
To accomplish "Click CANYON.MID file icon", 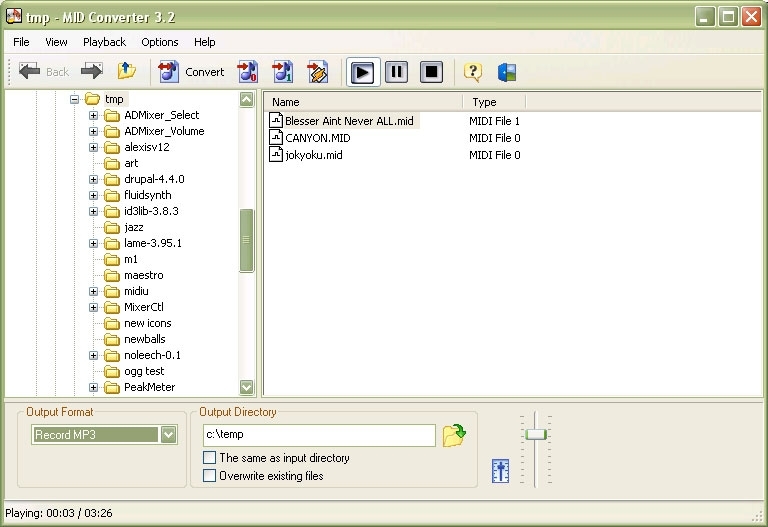I will click(x=276, y=138).
